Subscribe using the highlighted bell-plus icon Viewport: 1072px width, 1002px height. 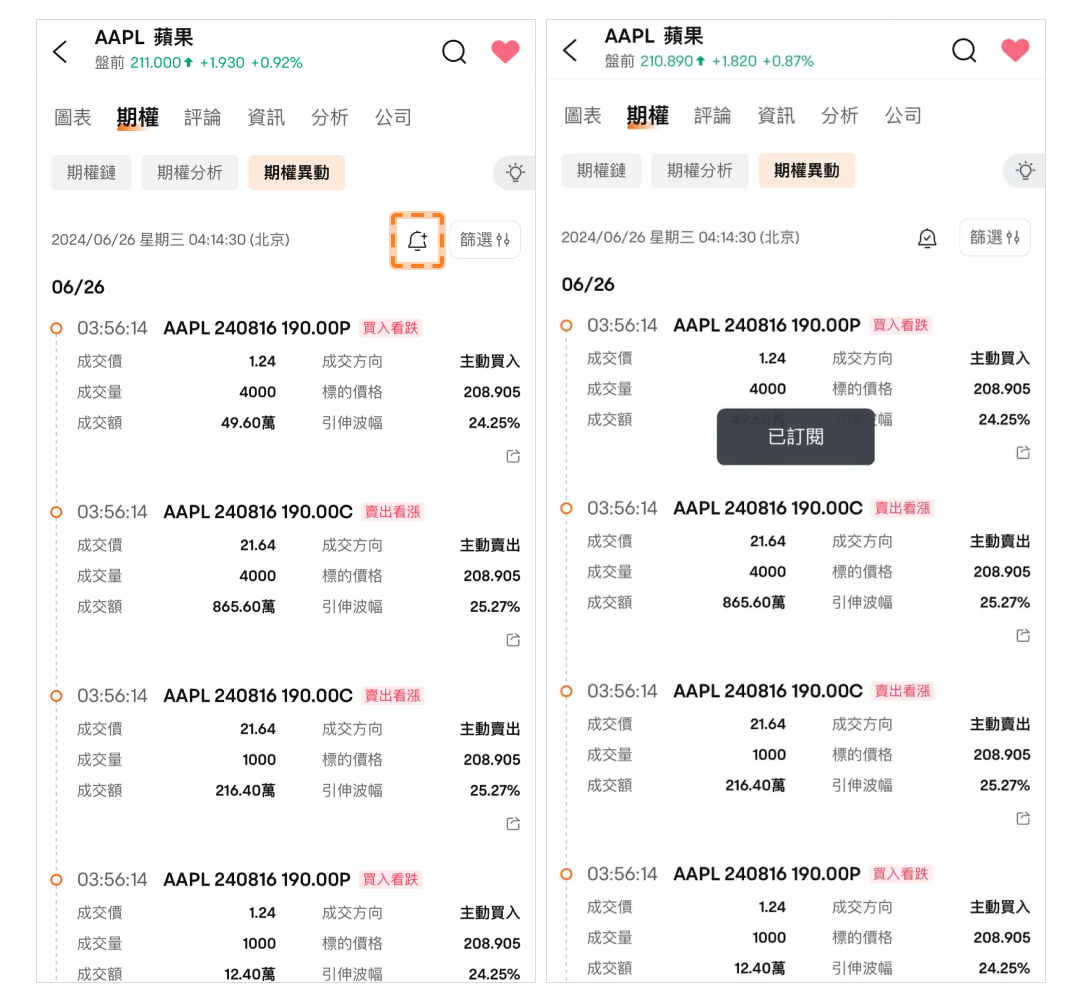[x=418, y=241]
